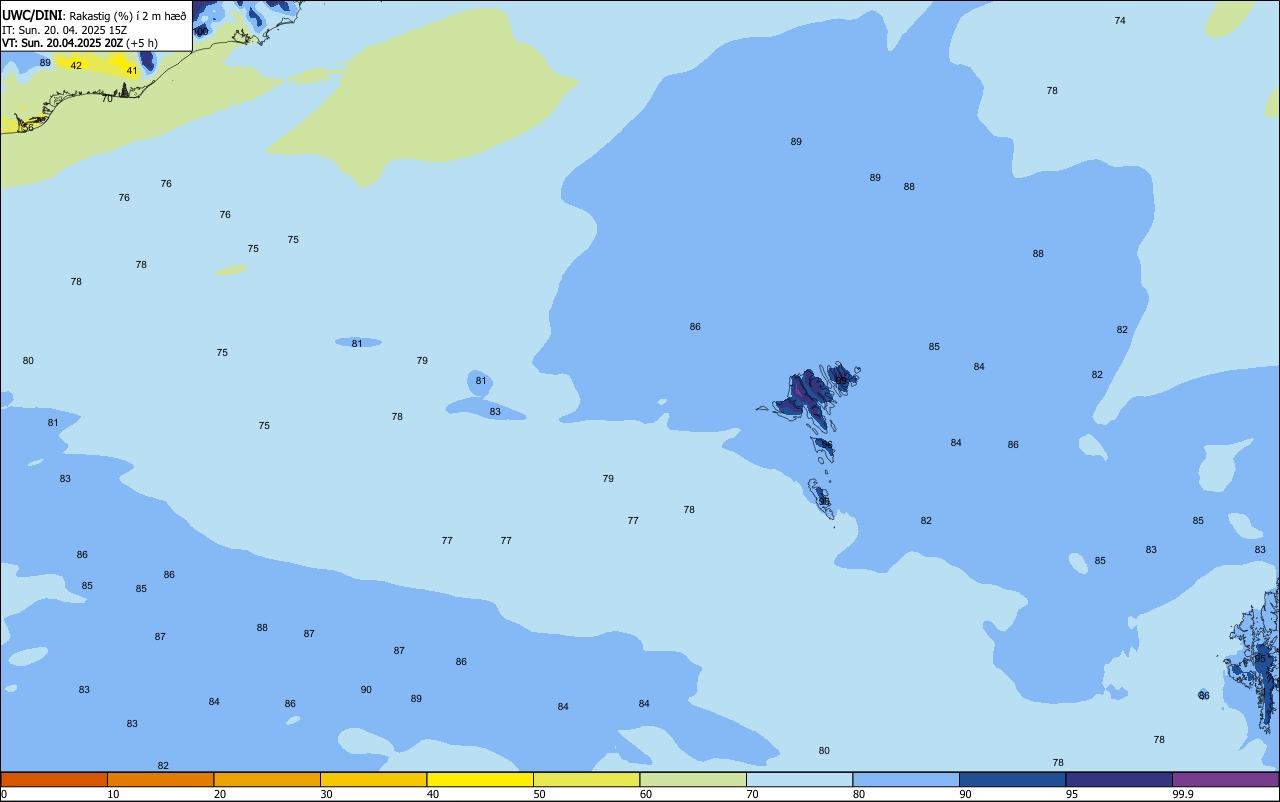
Task: Click the medium blue 80–90 legend band
Action: coord(906,779)
